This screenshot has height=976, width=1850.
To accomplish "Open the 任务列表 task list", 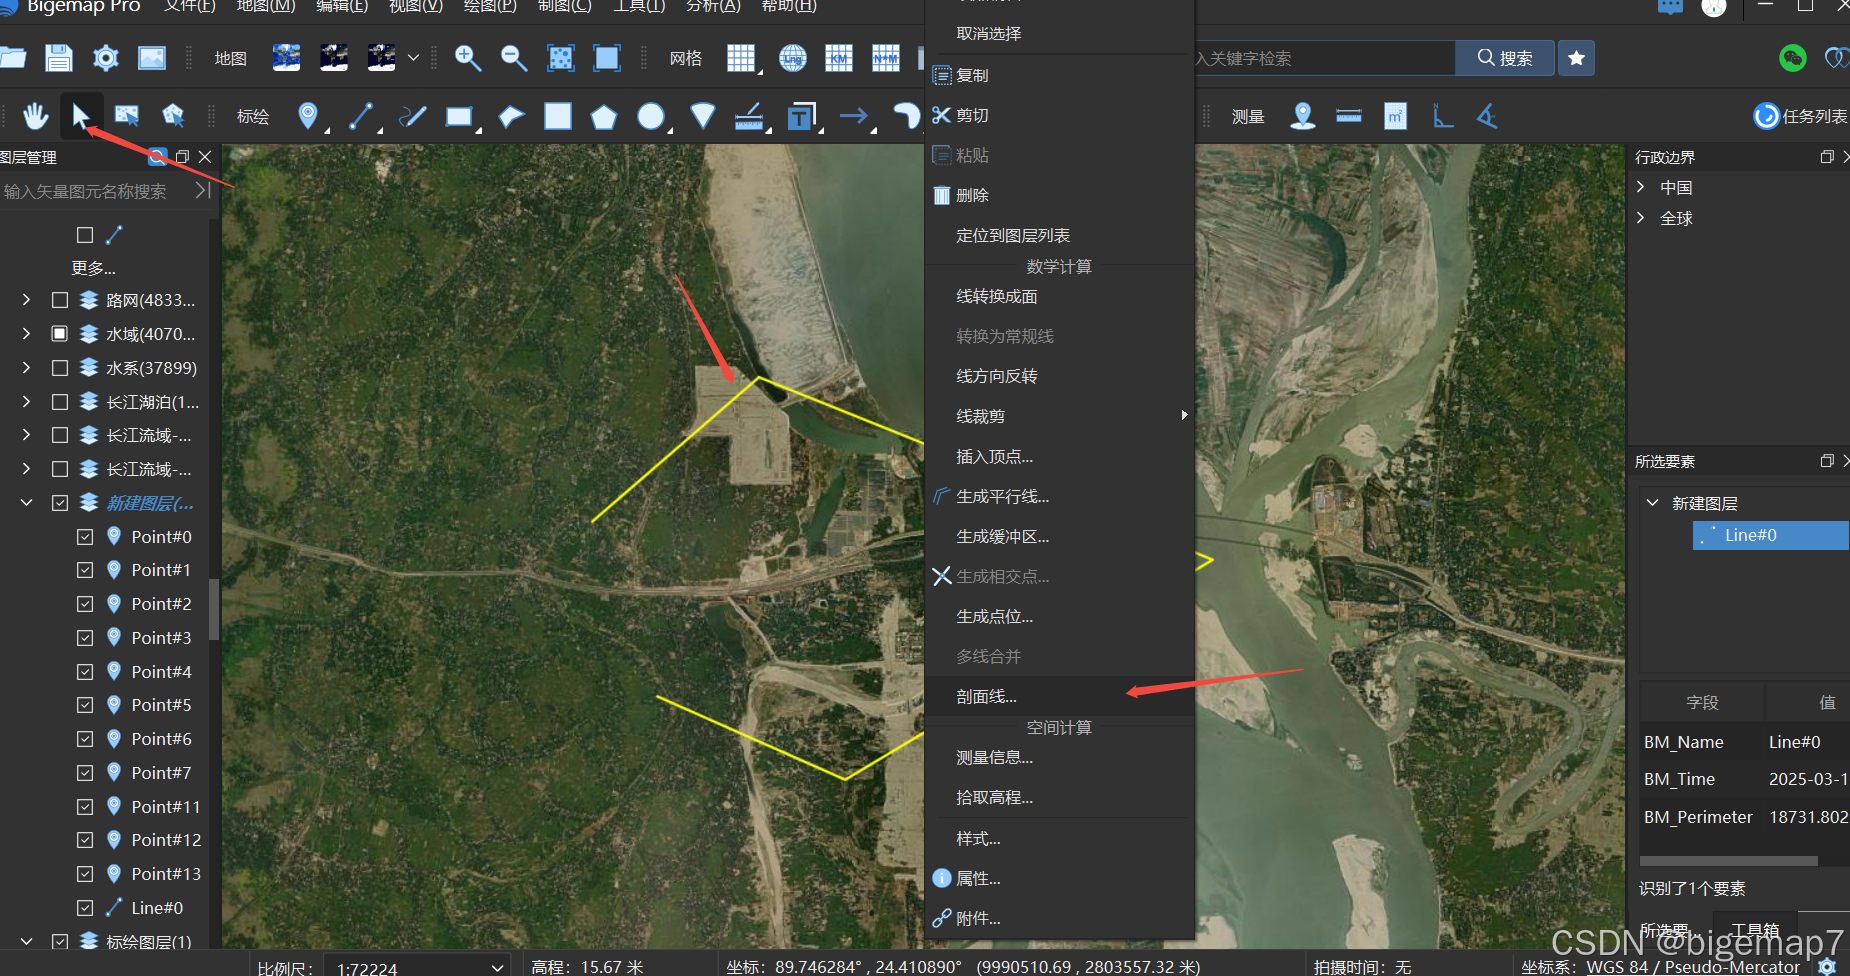I will pos(1801,116).
